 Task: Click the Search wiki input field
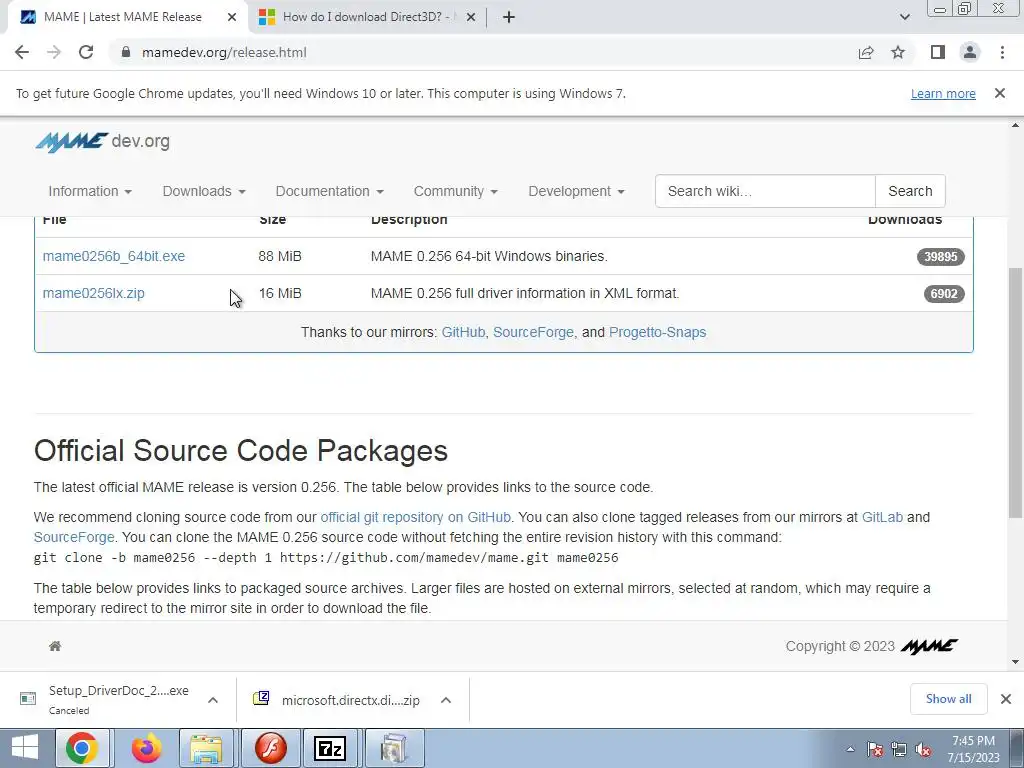coord(765,191)
